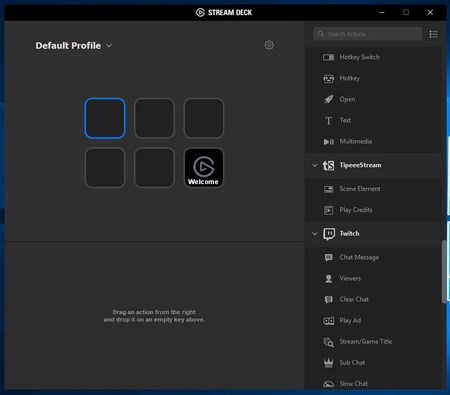Select the Welcome key
The height and width of the screenshot is (395, 450).
(x=204, y=168)
